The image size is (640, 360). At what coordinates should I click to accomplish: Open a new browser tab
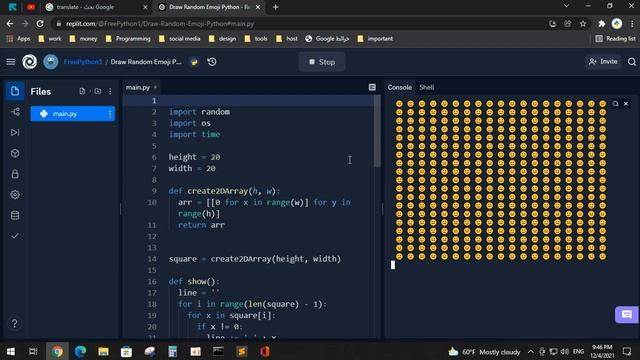coord(276,7)
